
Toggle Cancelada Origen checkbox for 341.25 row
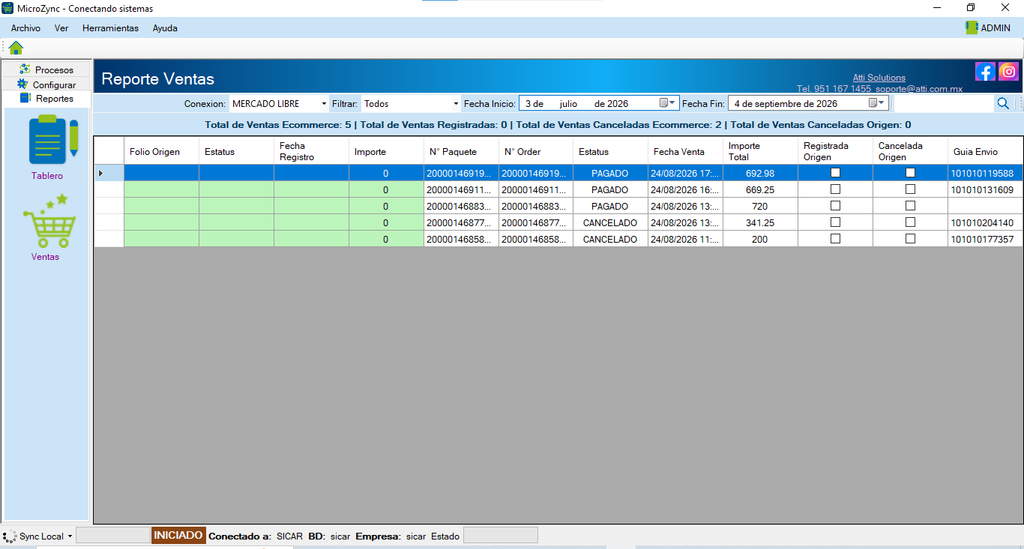coord(910,223)
